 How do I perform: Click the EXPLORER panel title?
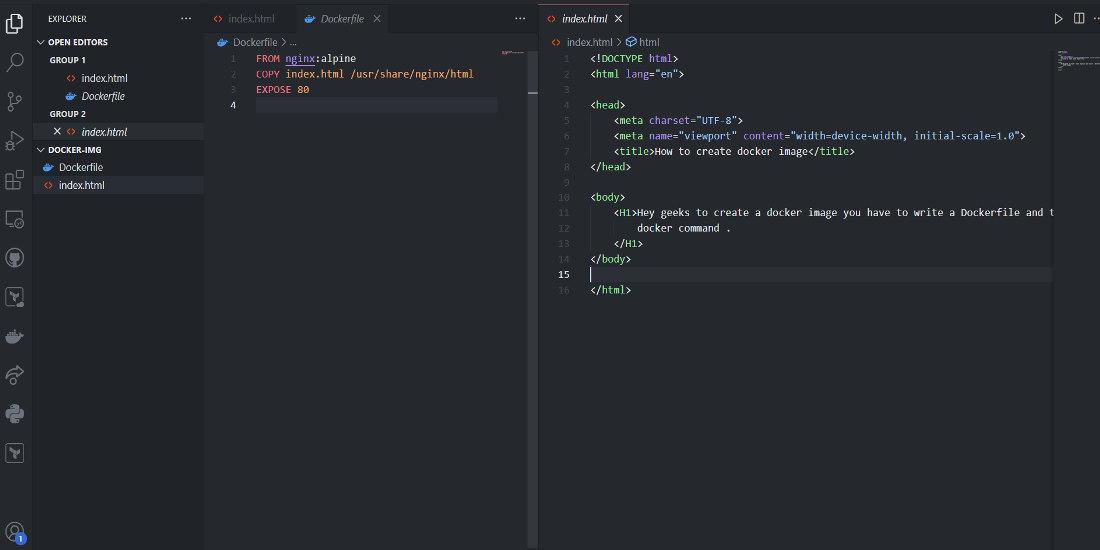tap(67, 19)
